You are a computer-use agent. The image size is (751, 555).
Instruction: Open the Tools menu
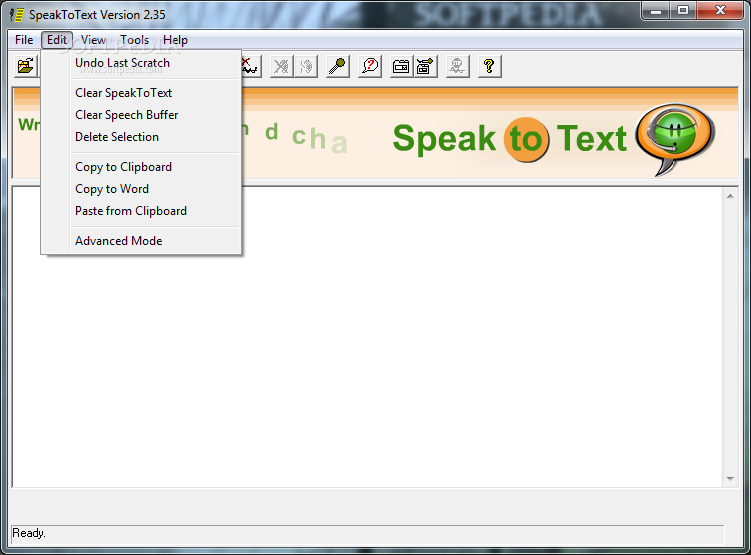pos(135,40)
